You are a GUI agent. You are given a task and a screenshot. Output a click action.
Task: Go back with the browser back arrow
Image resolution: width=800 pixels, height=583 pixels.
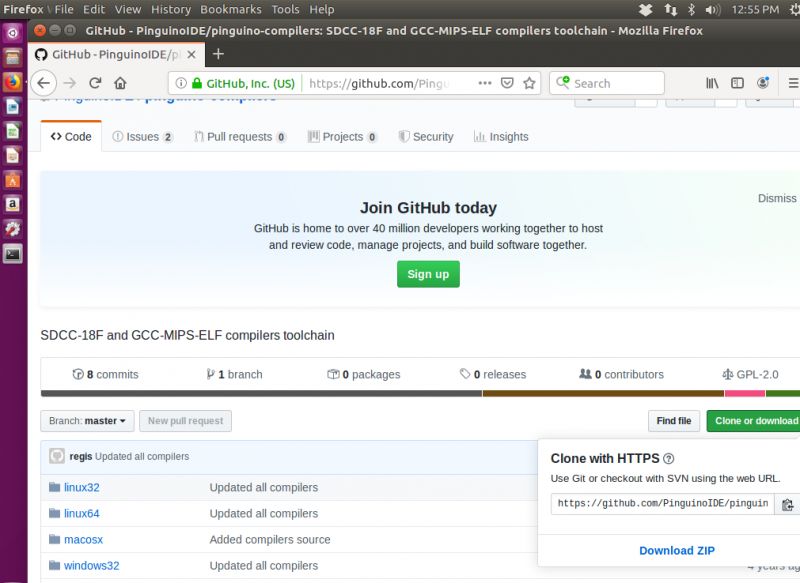(43, 83)
